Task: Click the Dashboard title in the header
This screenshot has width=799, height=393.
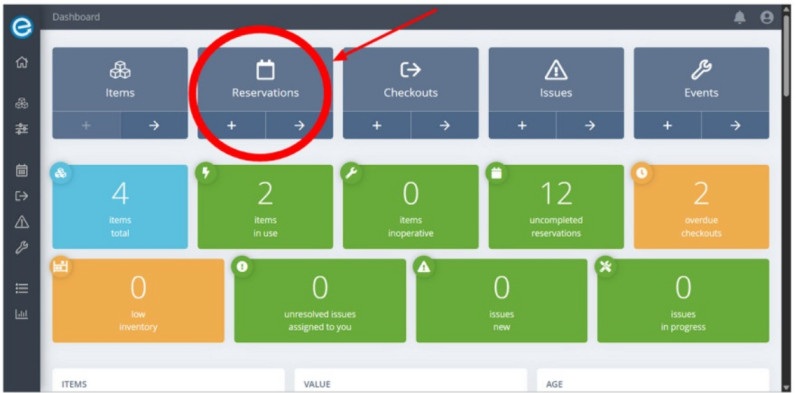Action: [x=76, y=17]
